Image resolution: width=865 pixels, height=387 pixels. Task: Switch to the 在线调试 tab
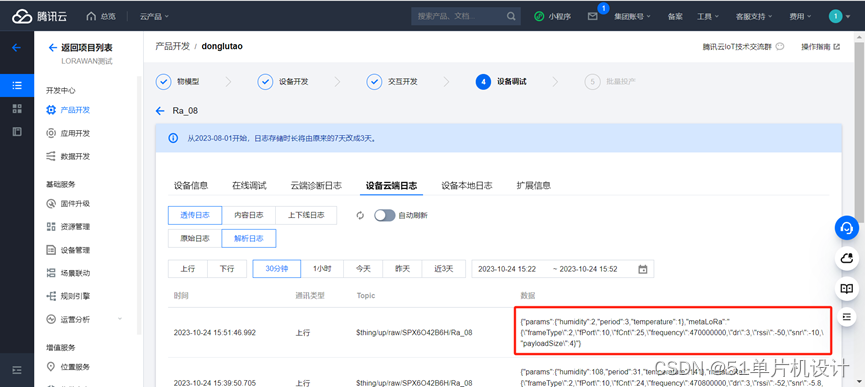pos(249,185)
